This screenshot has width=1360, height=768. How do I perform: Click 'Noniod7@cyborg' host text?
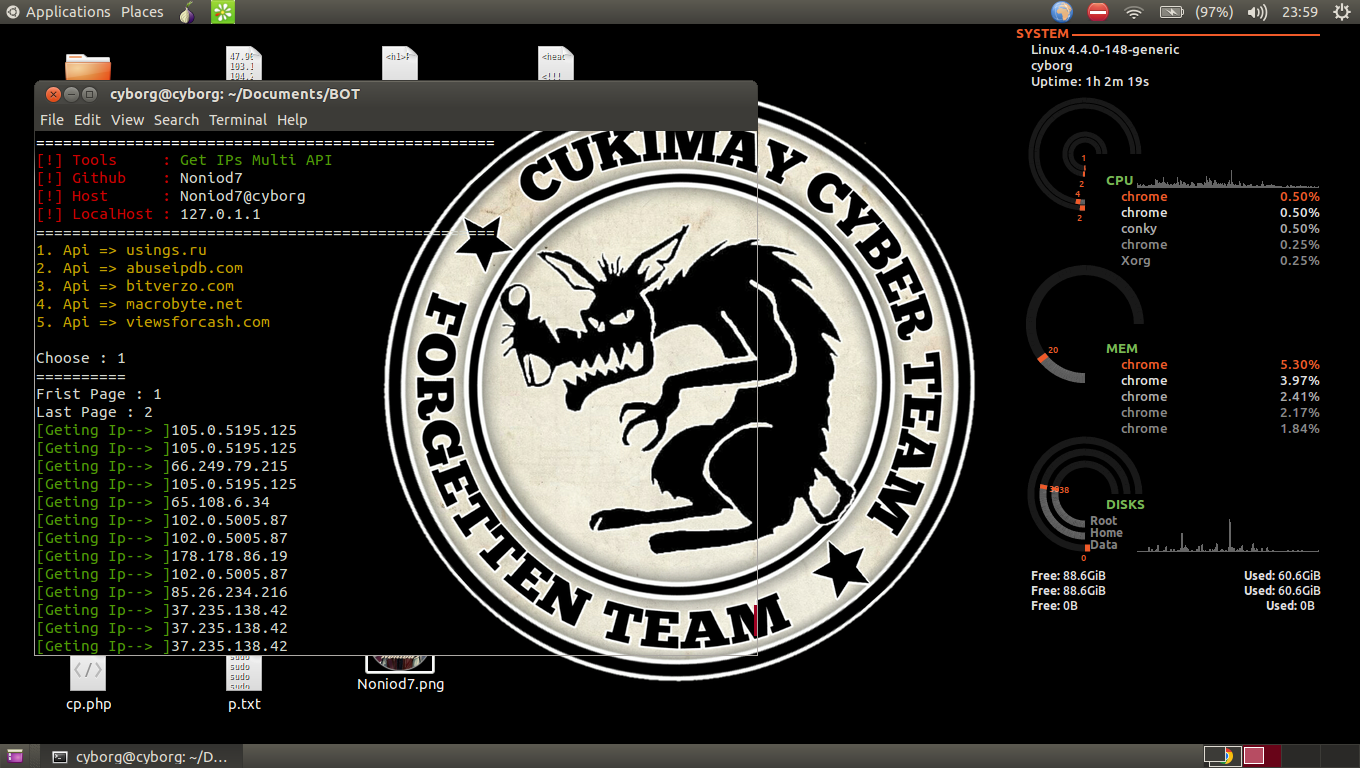243,196
